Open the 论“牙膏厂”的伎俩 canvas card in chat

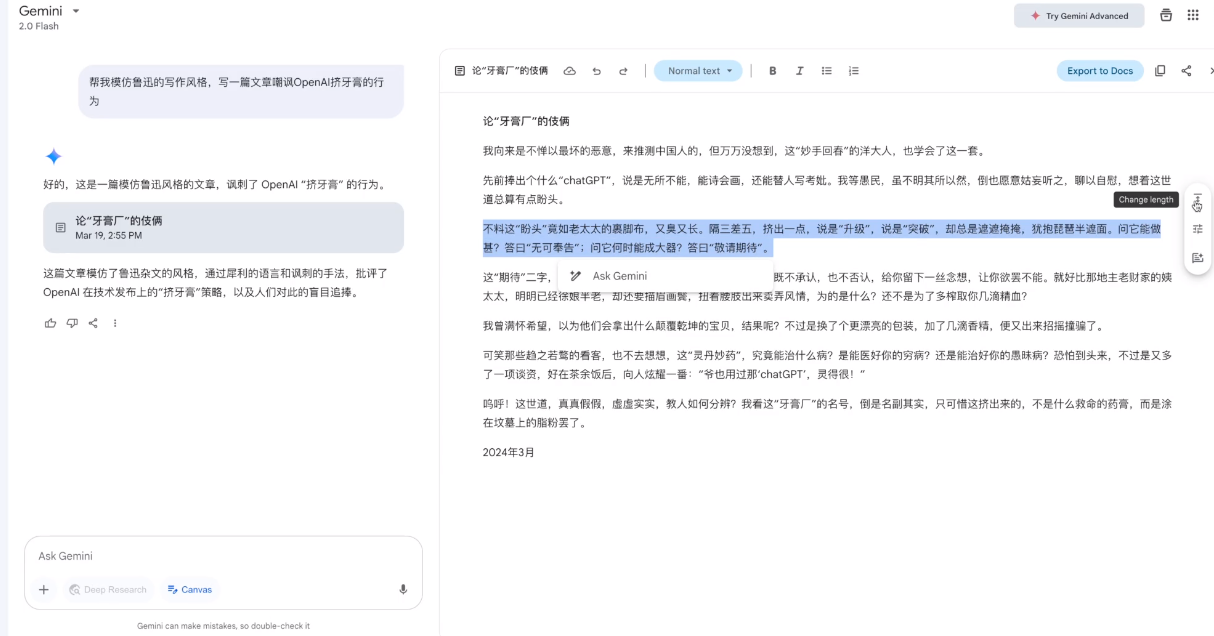coord(223,228)
